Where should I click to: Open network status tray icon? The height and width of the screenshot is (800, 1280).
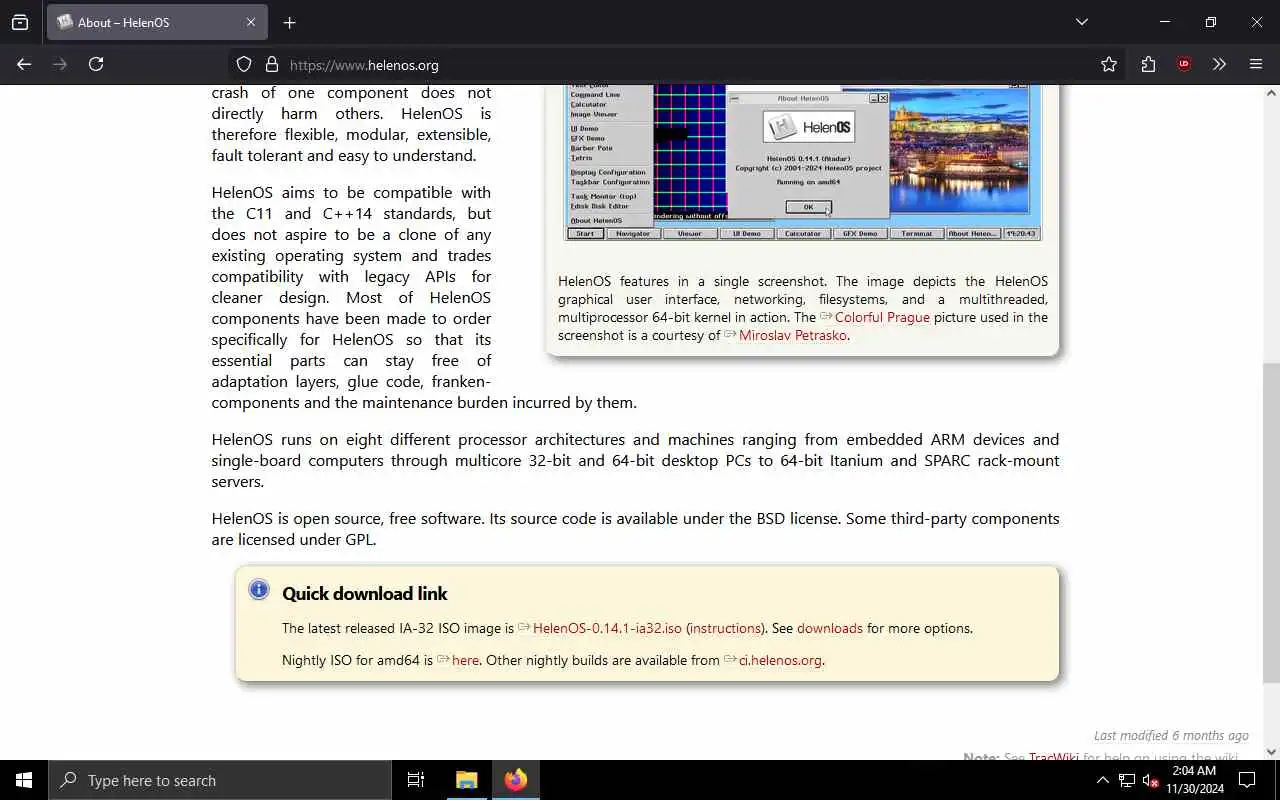pos(1126,780)
